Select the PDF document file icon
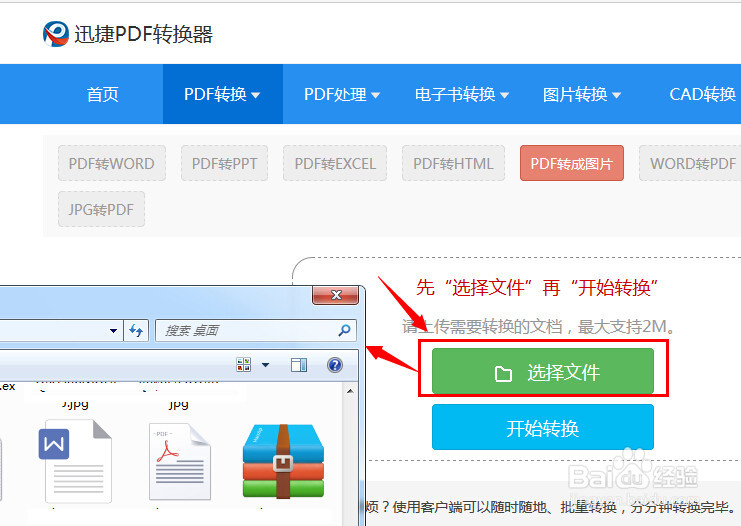 pyautogui.click(x=180, y=461)
